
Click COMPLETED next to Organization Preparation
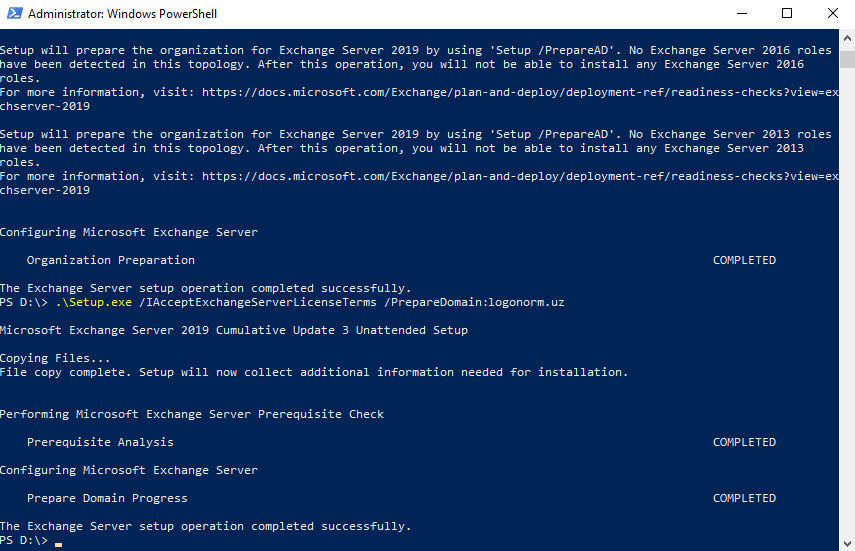click(x=744, y=260)
